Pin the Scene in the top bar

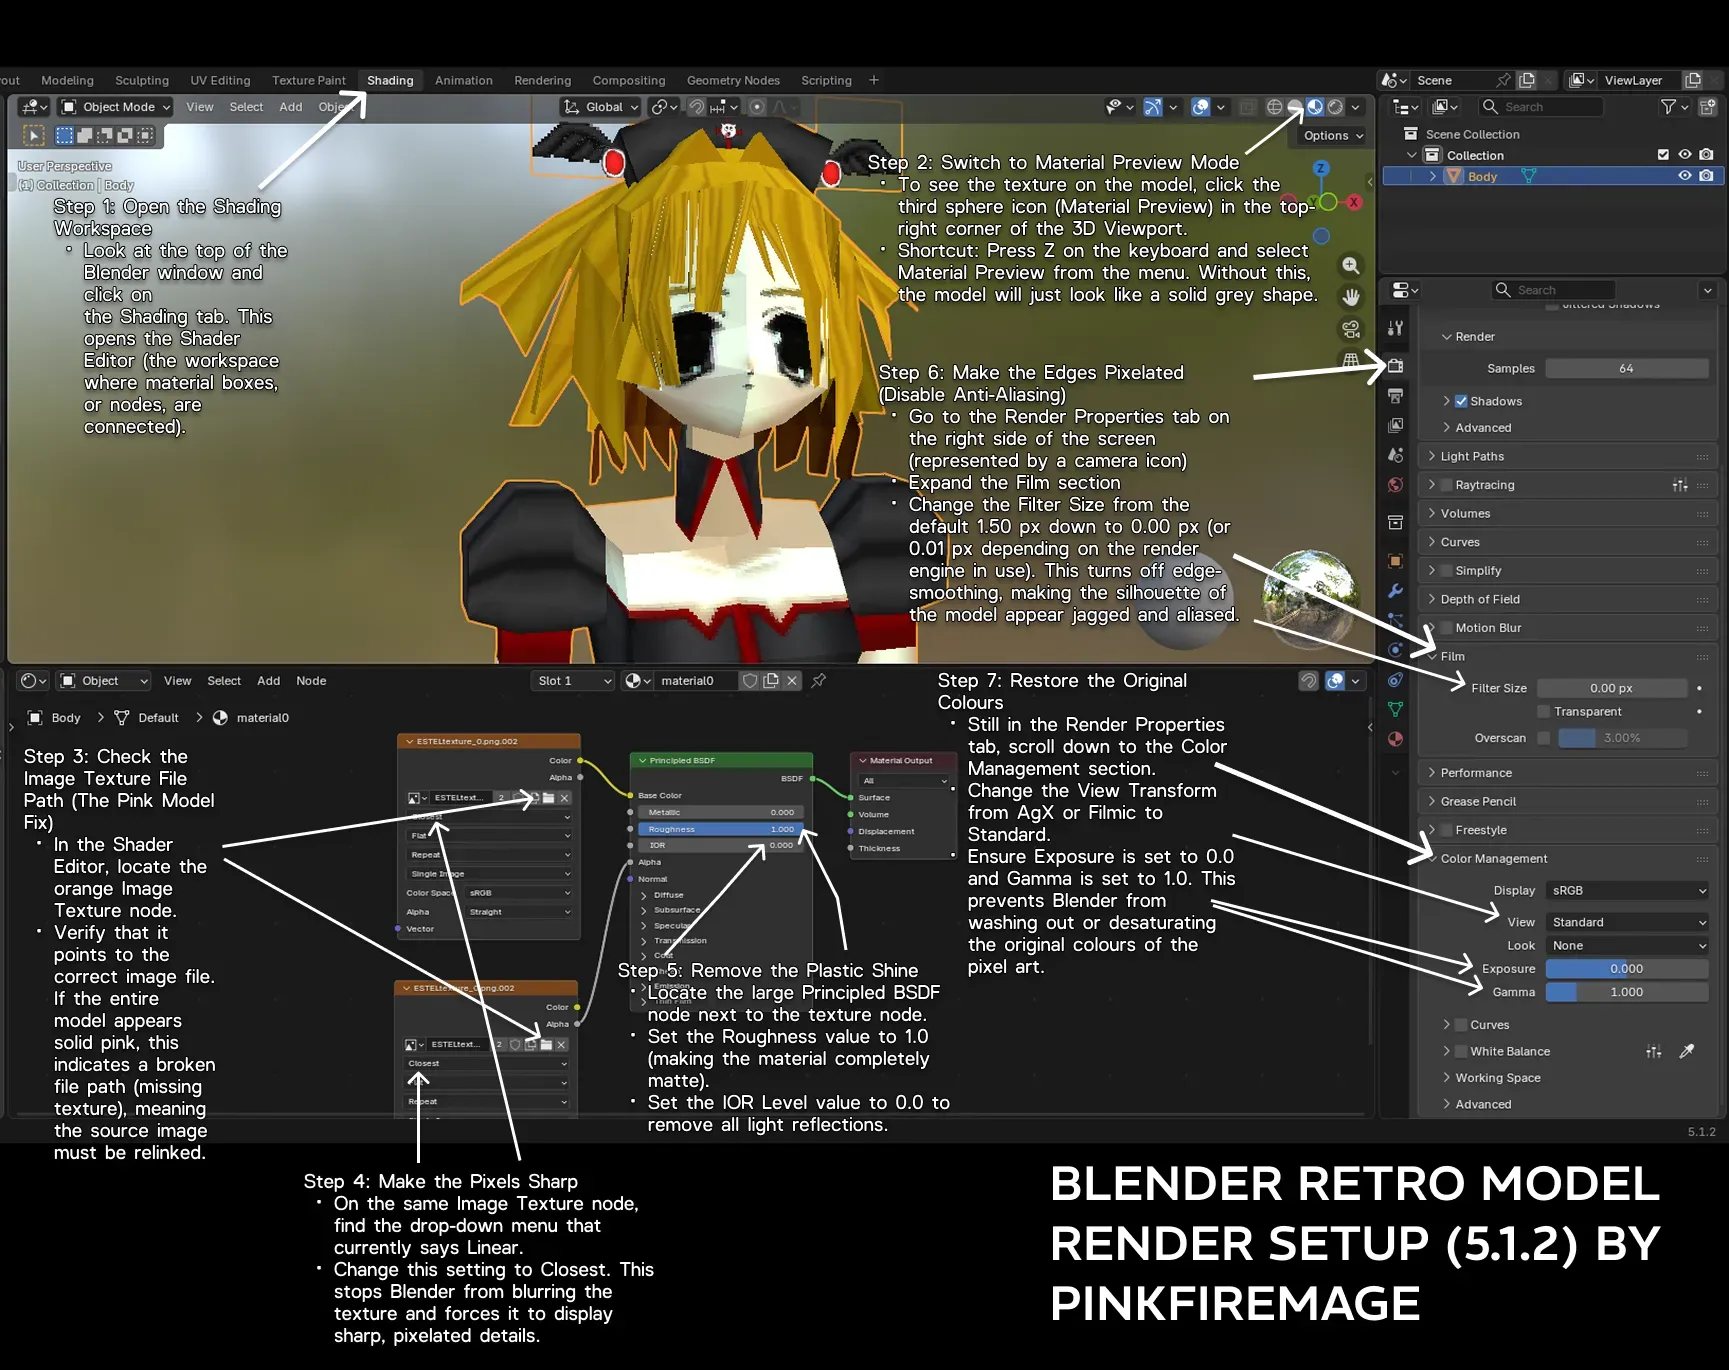[x=1503, y=80]
